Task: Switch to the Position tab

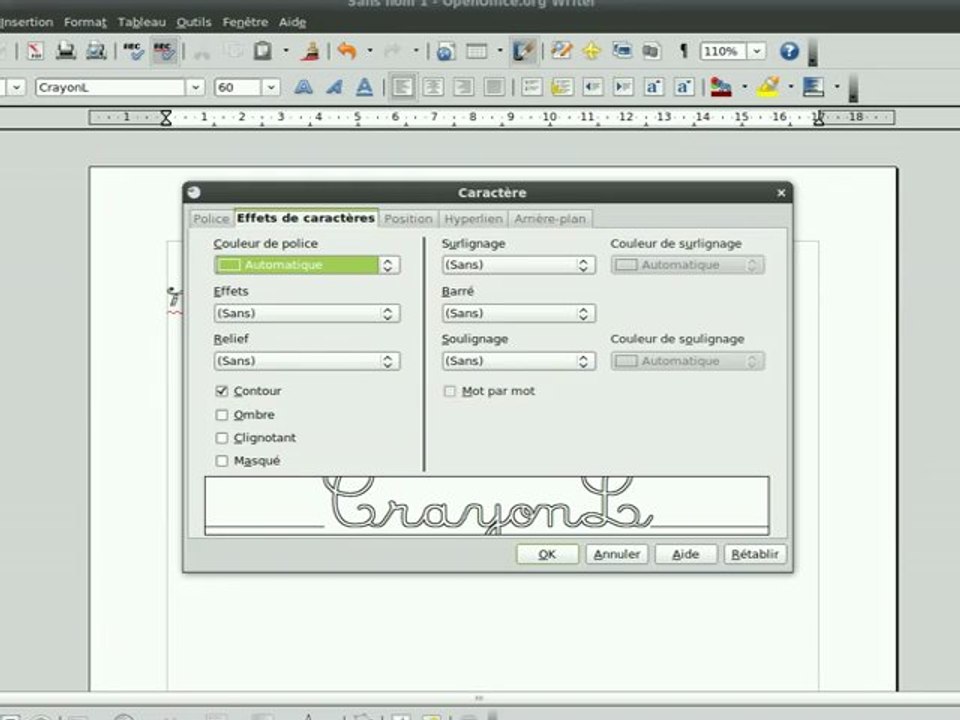Action: point(408,219)
